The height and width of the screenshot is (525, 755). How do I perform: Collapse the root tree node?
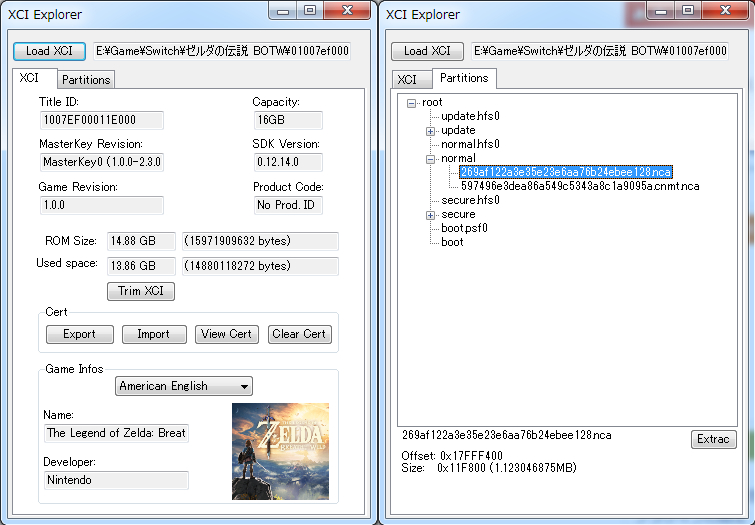411,103
